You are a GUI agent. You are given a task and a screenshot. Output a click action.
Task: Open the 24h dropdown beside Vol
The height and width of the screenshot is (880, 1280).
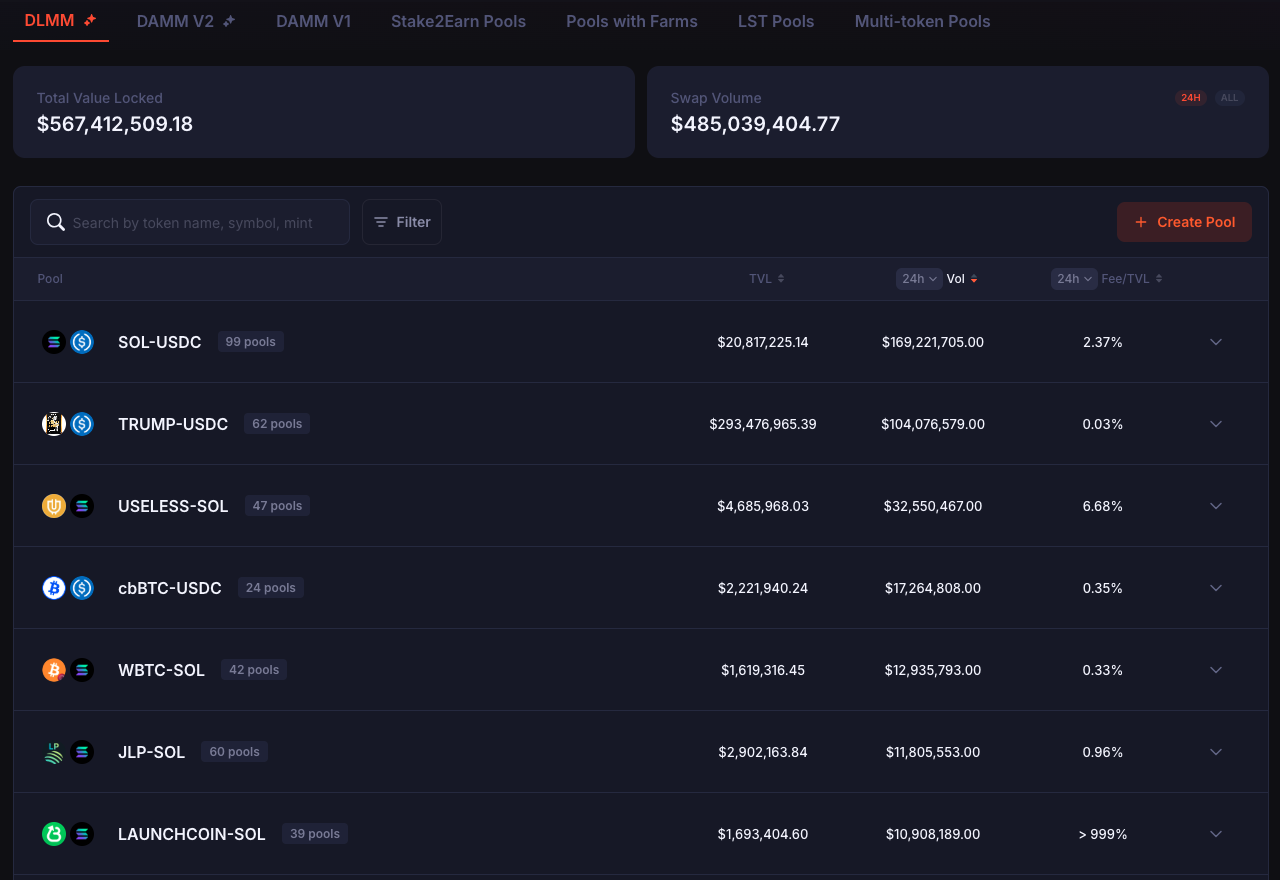pyautogui.click(x=919, y=279)
